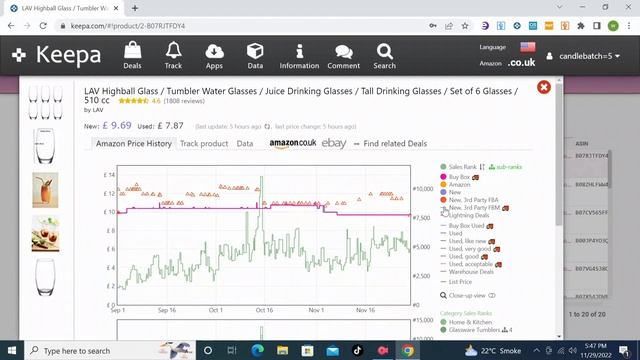Click the Windows search box
Image resolution: width=640 pixels, height=360 pixels.
pyautogui.click(x=110, y=350)
